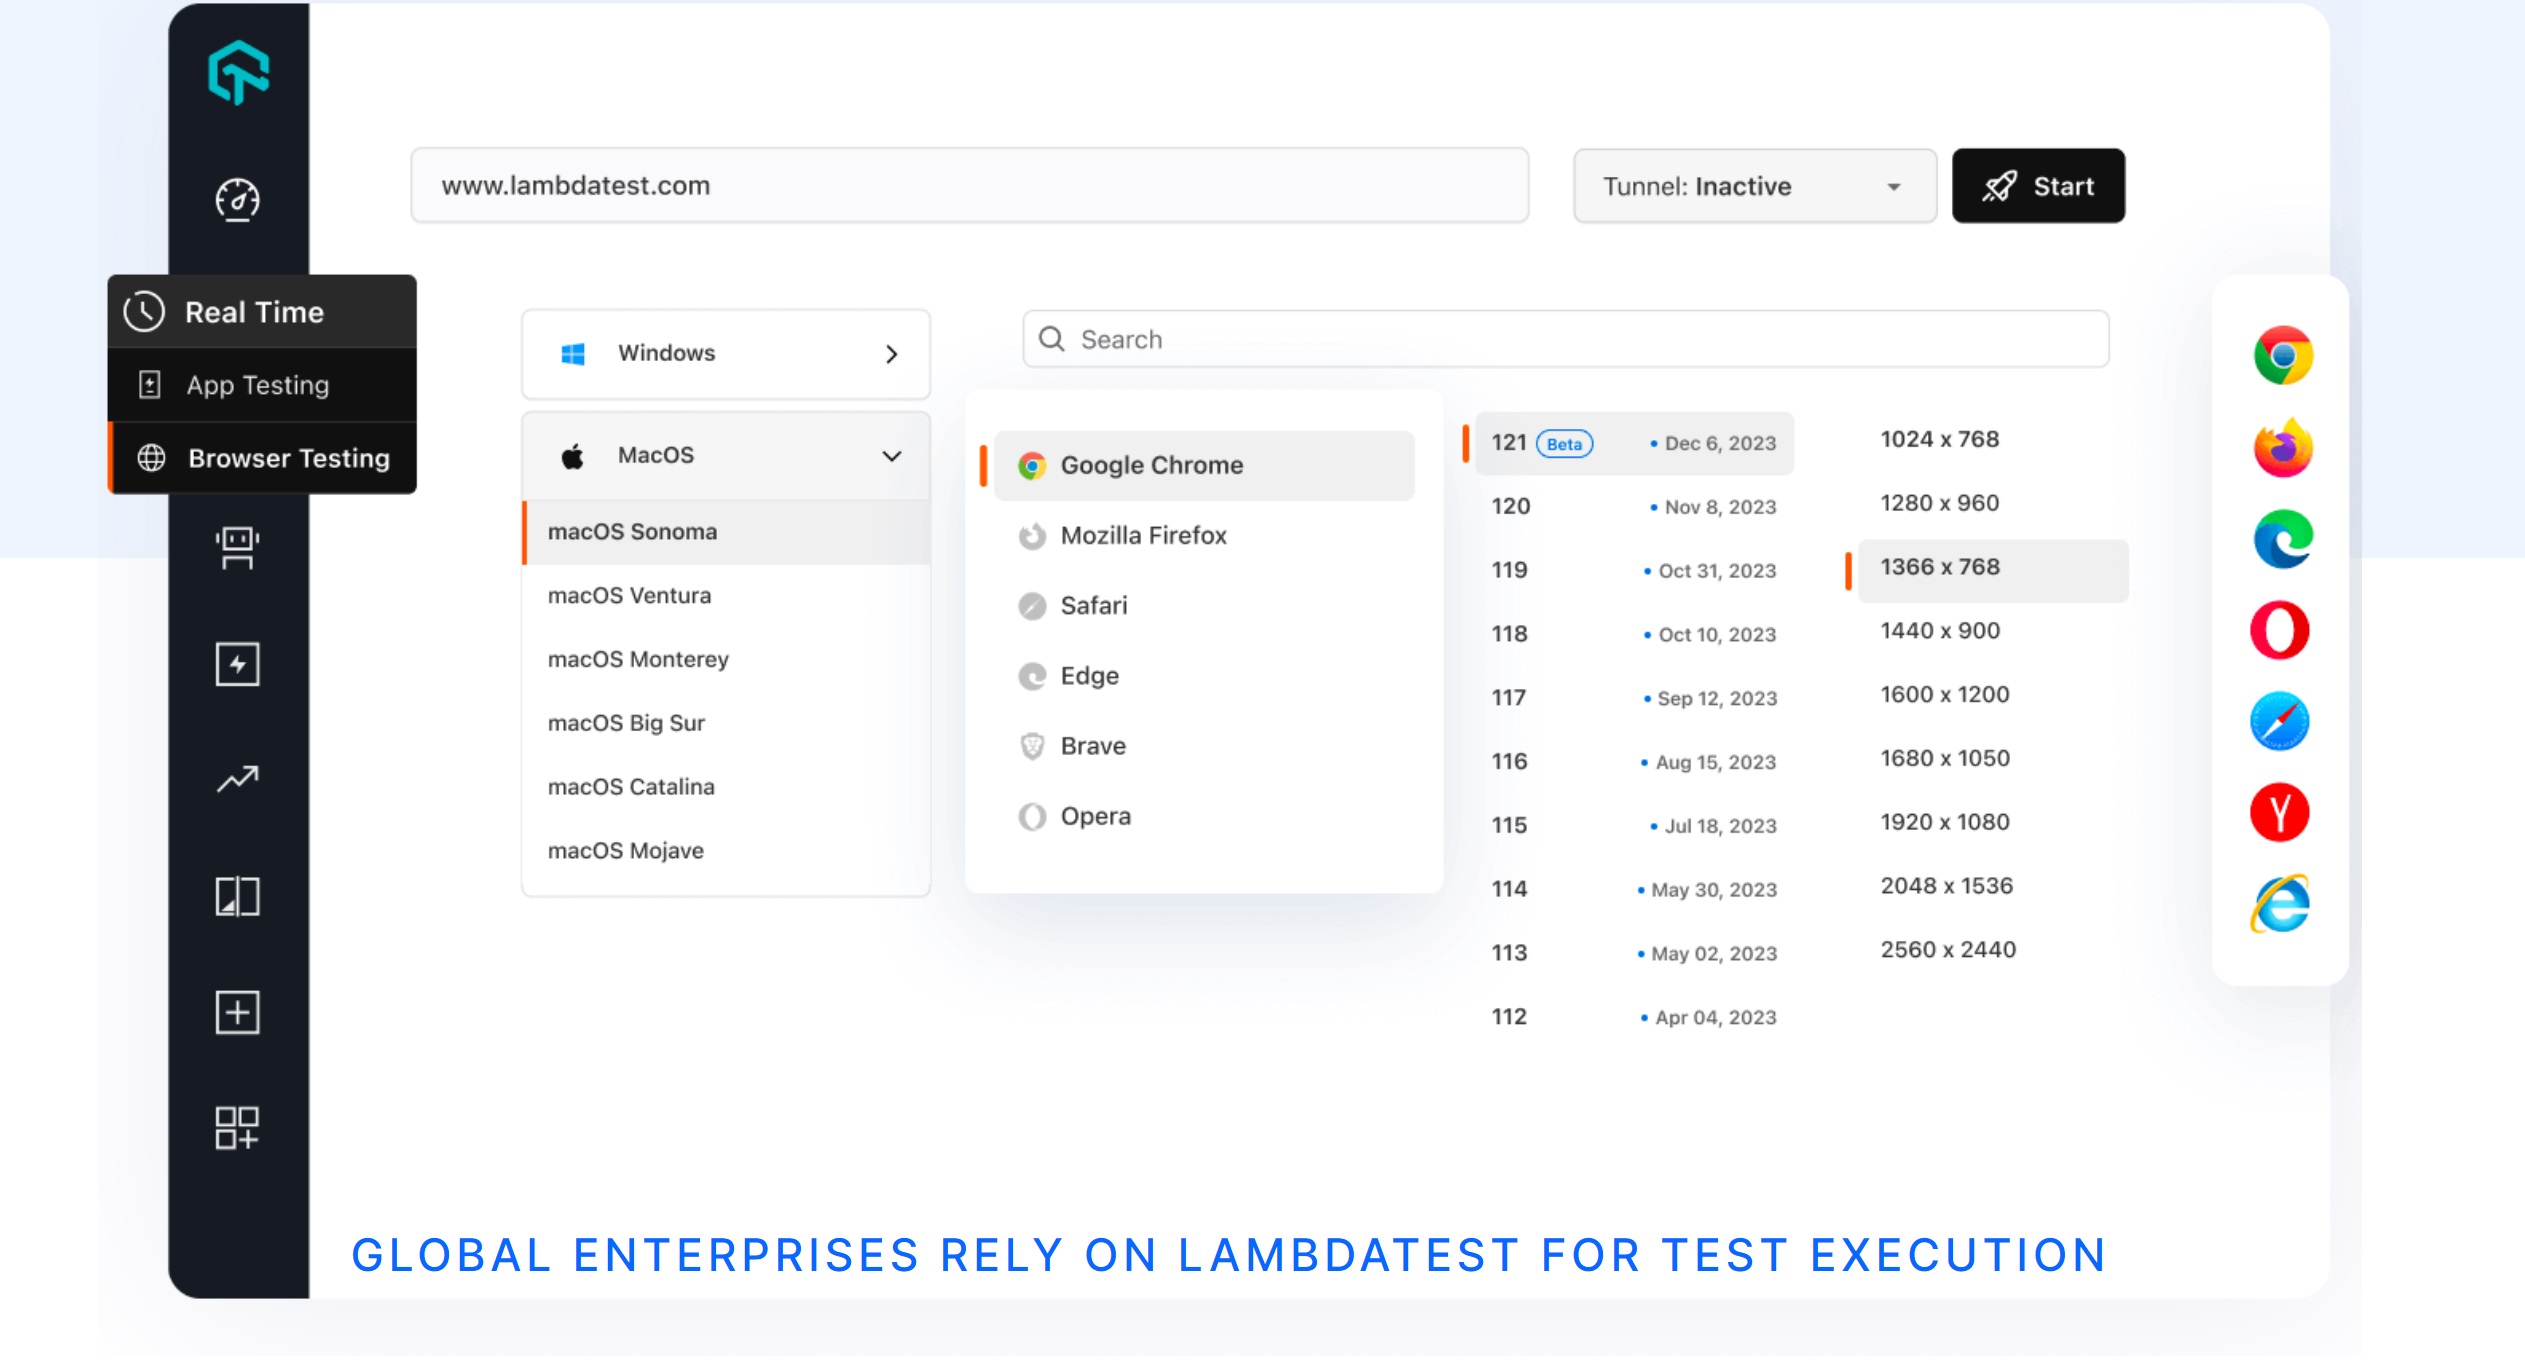Image resolution: width=2525 pixels, height=1364 pixels.
Task: Select version 116
Action: coord(1634,762)
